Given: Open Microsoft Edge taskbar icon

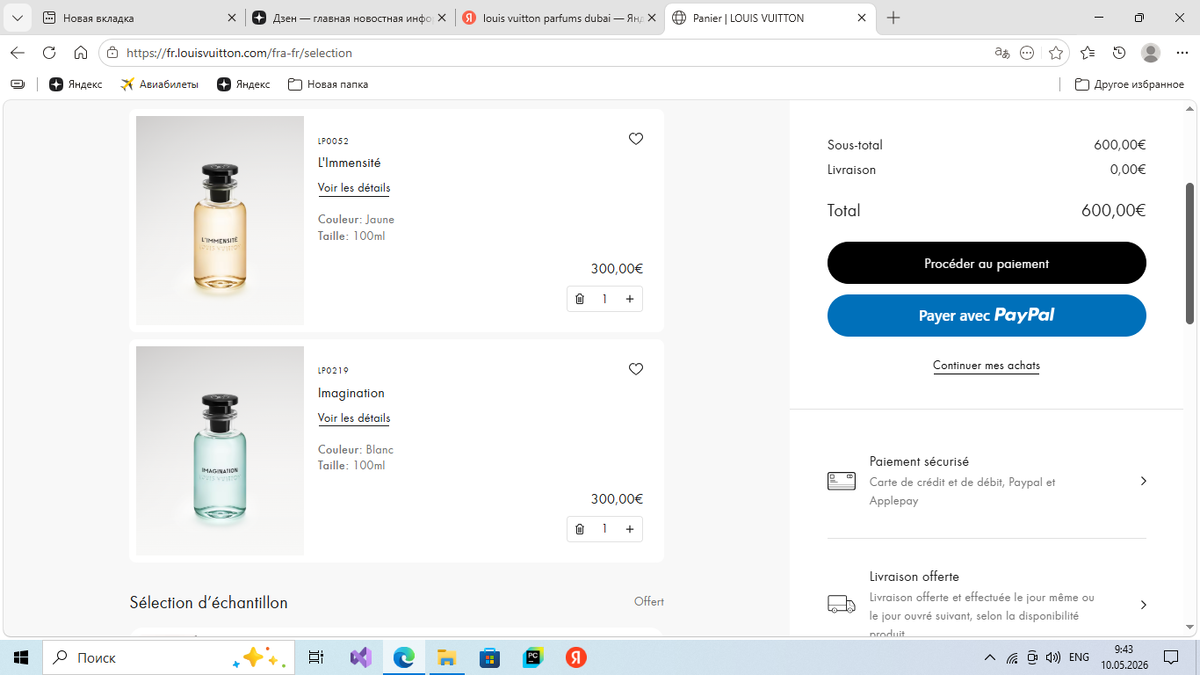Looking at the screenshot, I should [x=404, y=657].
